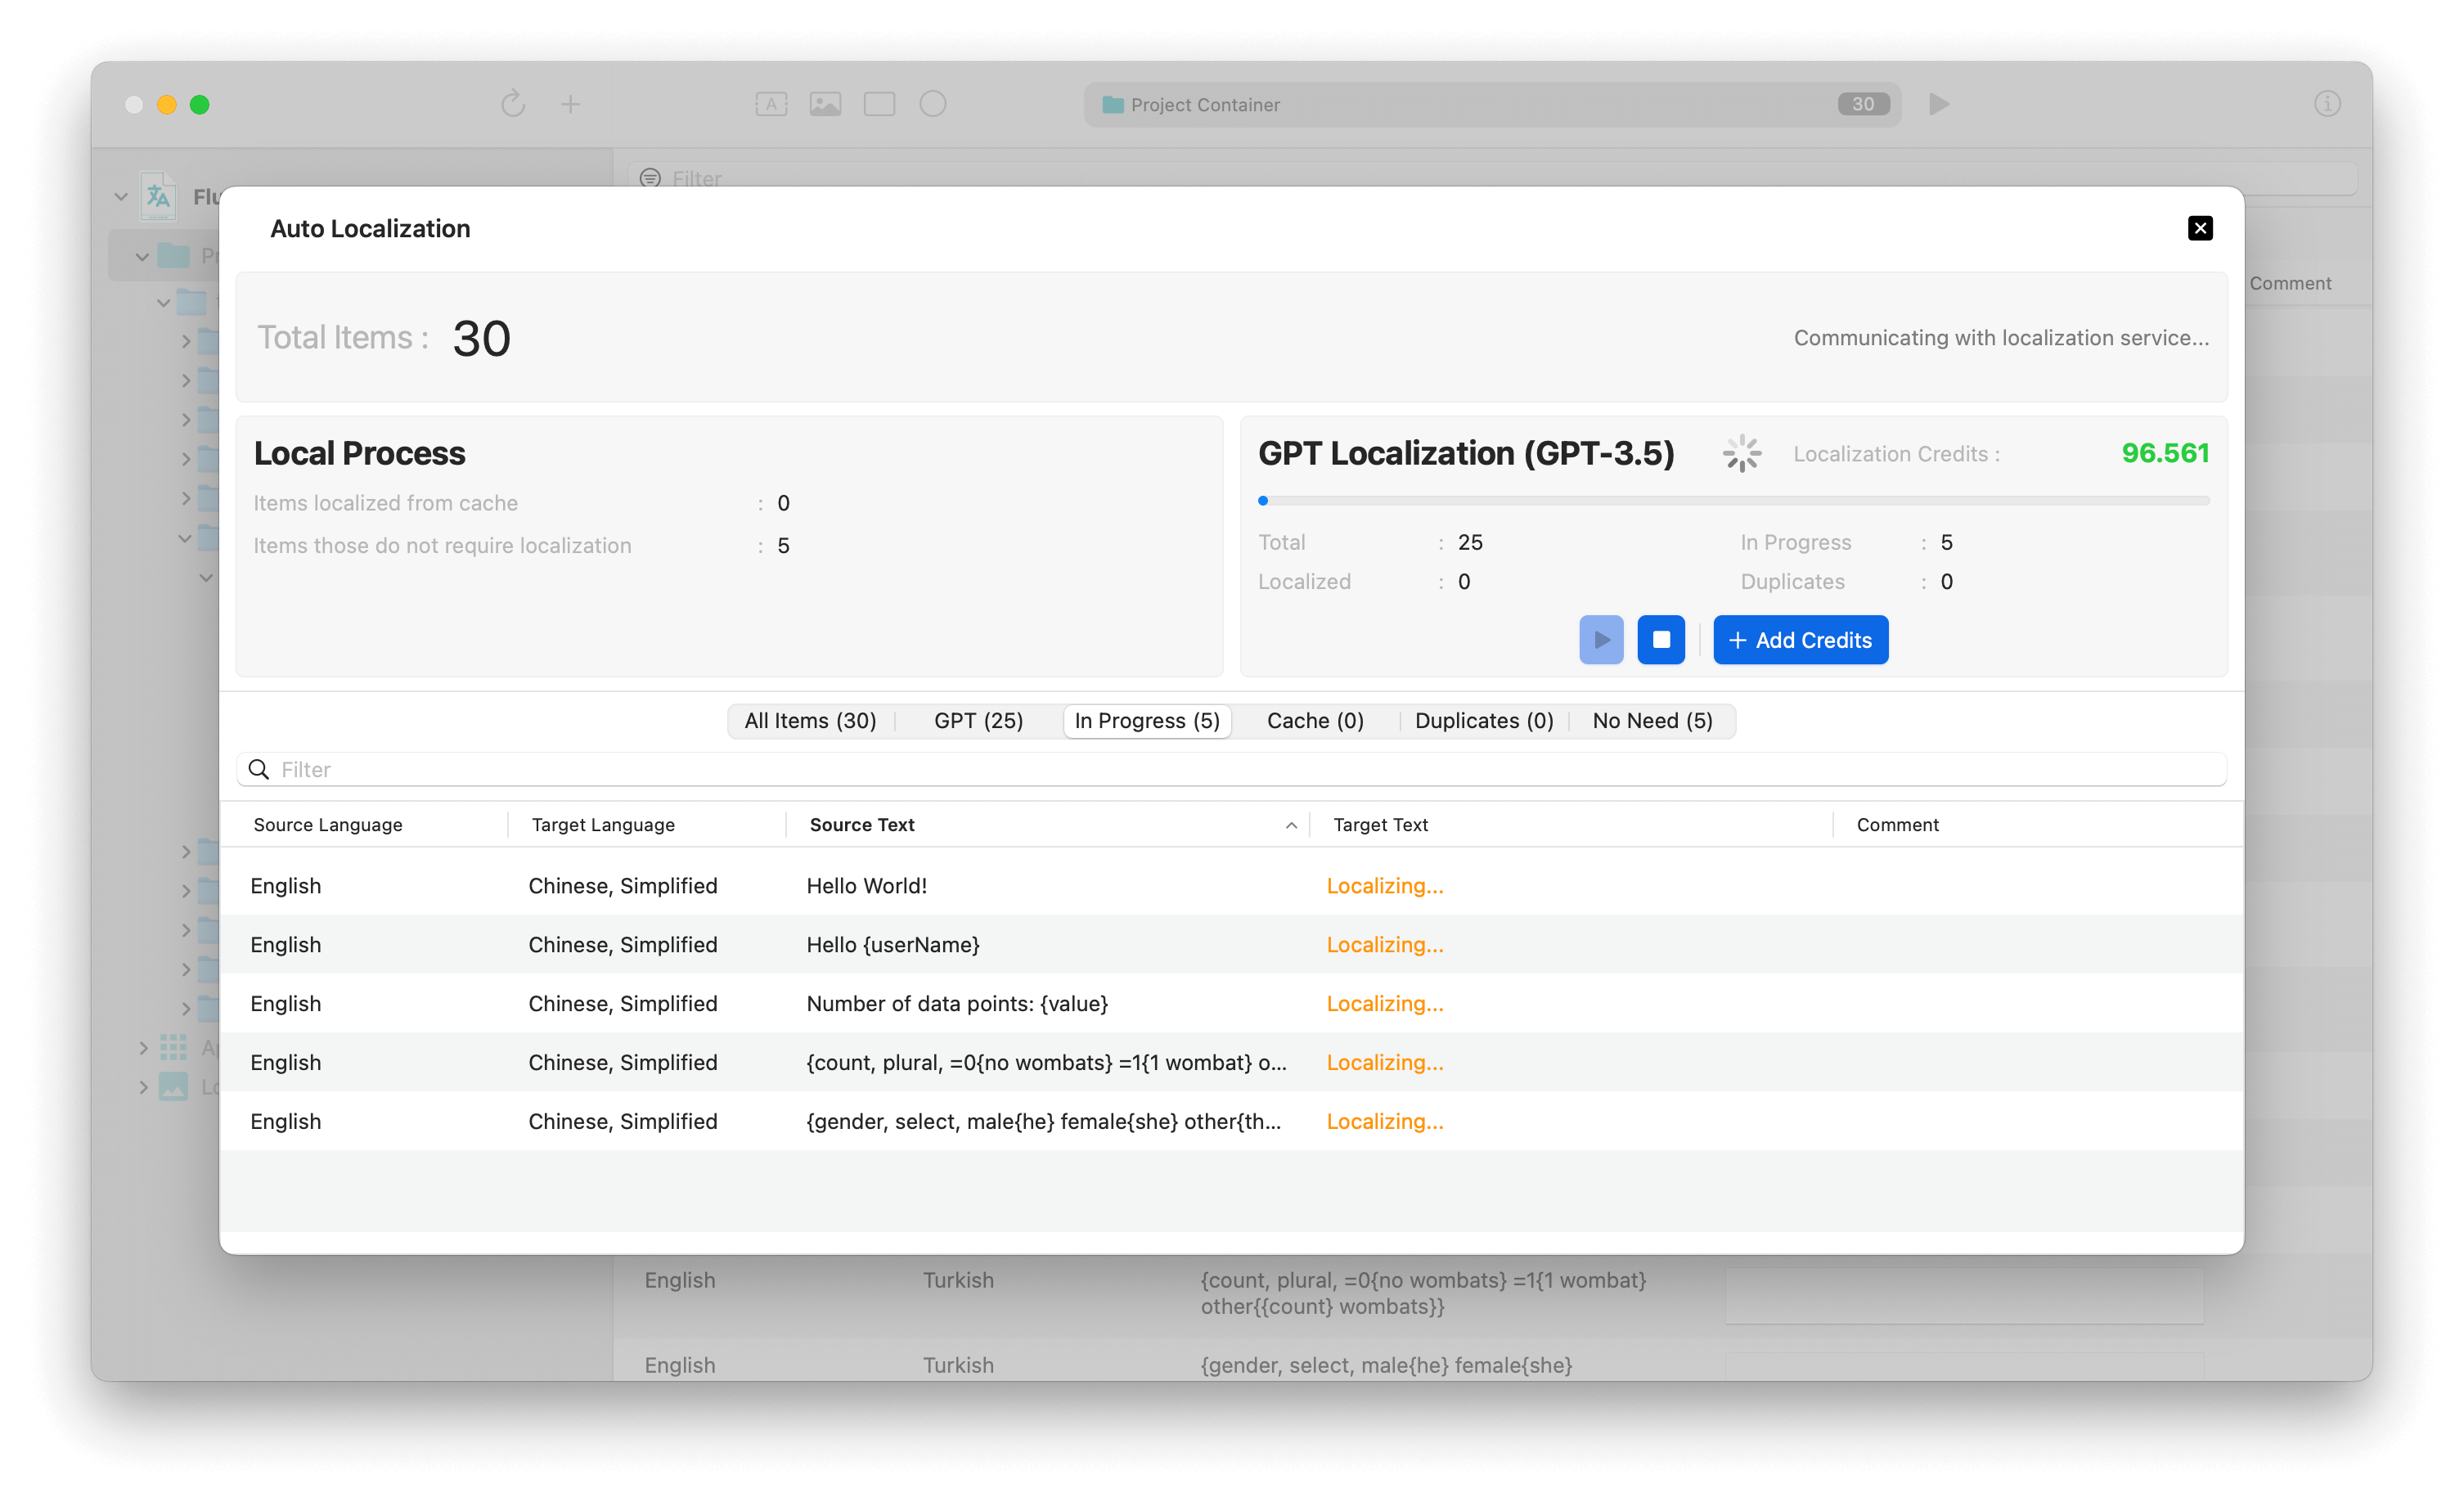Start GPT localization with play button

coord(1601,640)
